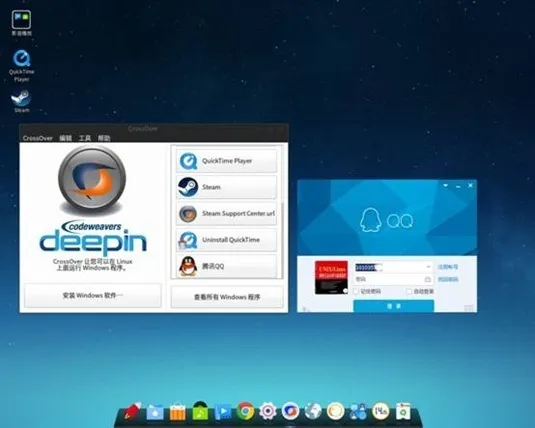
Task: Click the 注册帐号 link in QQ
Action: tap(448, 267)
